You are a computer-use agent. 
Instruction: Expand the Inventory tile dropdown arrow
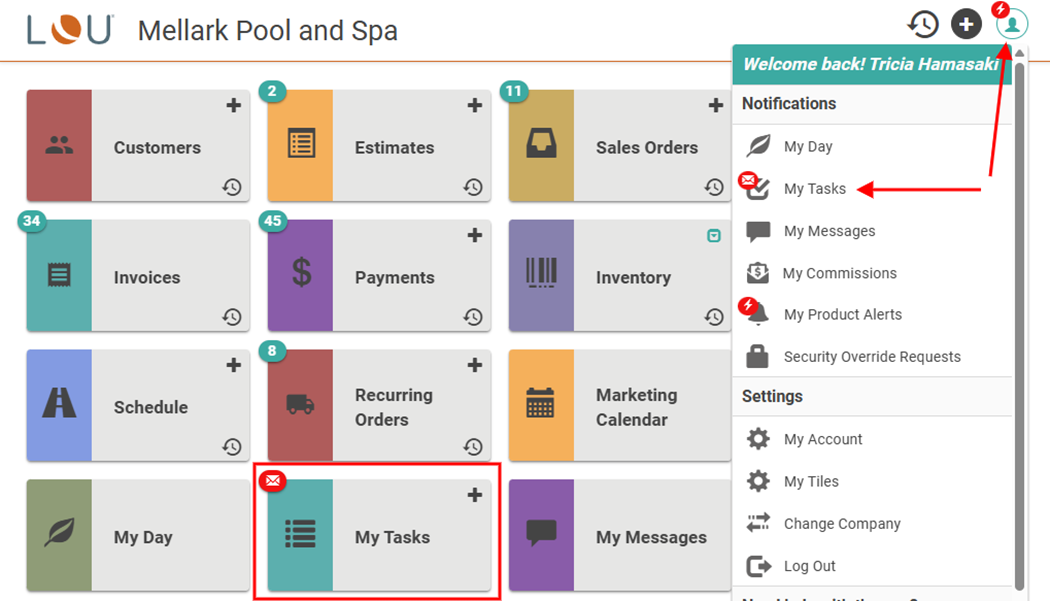coord(714,236)
